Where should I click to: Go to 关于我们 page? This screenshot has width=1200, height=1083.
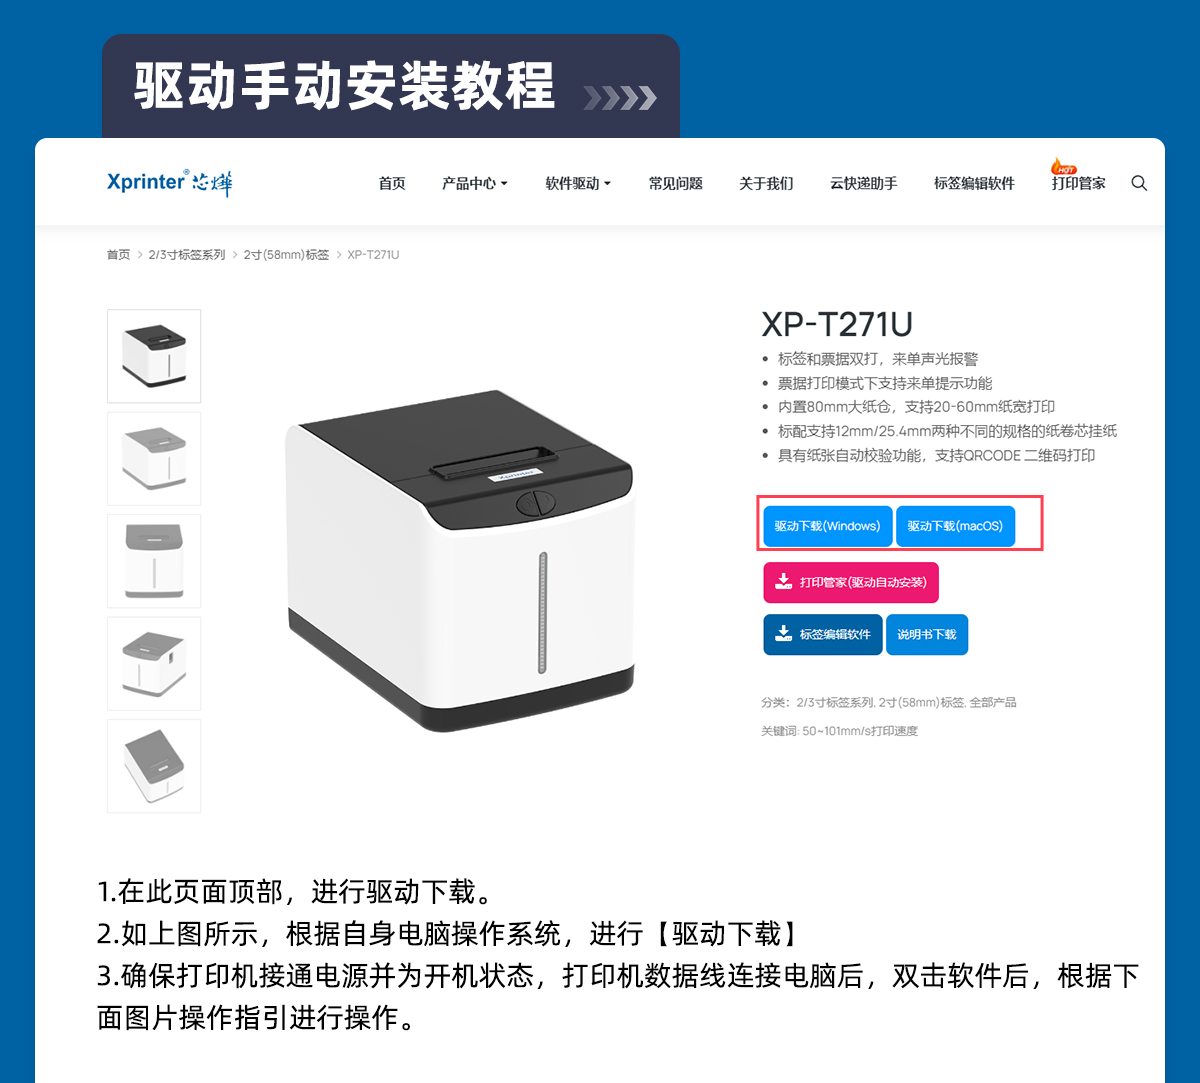(x=766, y=183)
